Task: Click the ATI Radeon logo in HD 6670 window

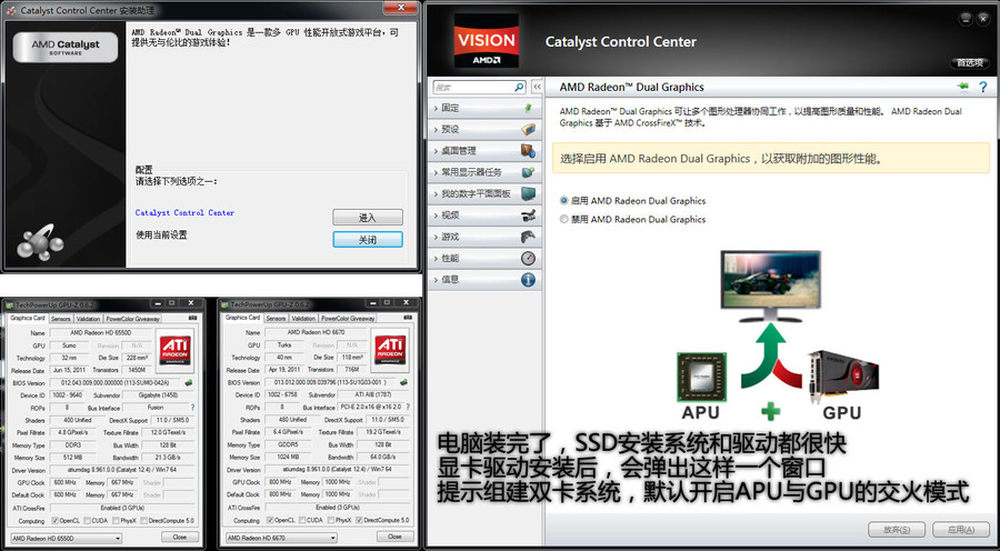Action: pos(390,349)
